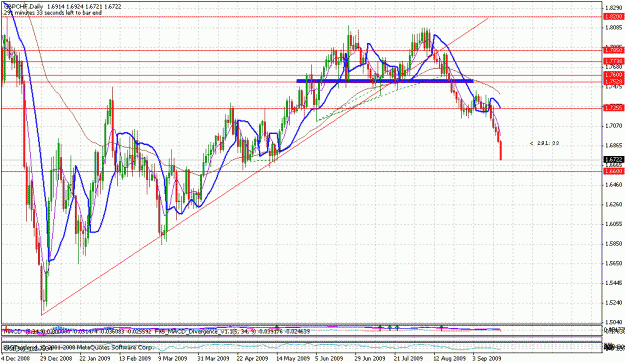The image size is (625, 363).
Task: Click the black current price label 1.6722
Action: pos(613,159)
